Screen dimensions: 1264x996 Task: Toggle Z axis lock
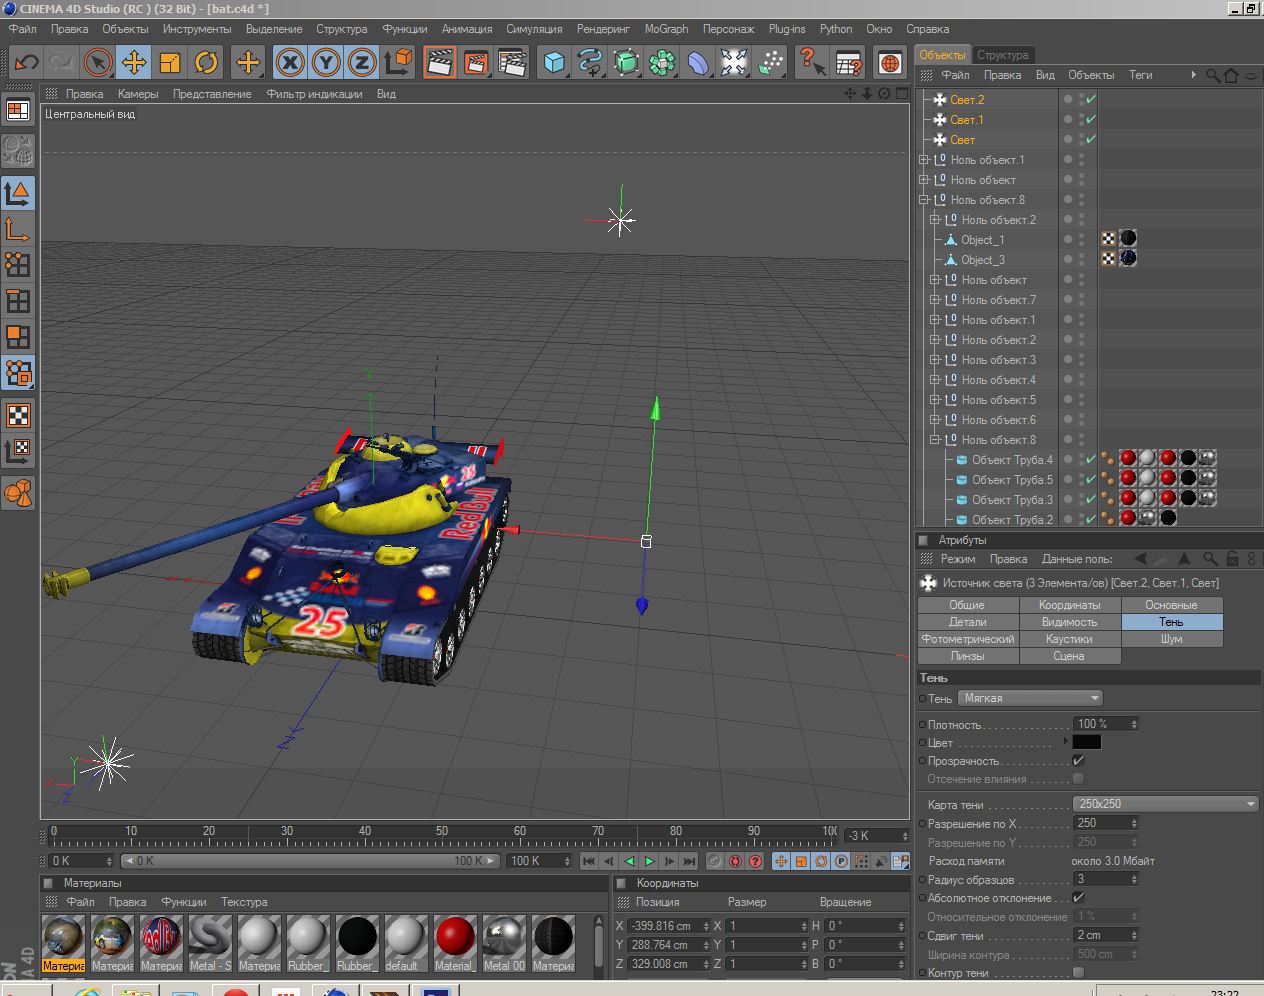pyautogui.click(x=362, y=63)
